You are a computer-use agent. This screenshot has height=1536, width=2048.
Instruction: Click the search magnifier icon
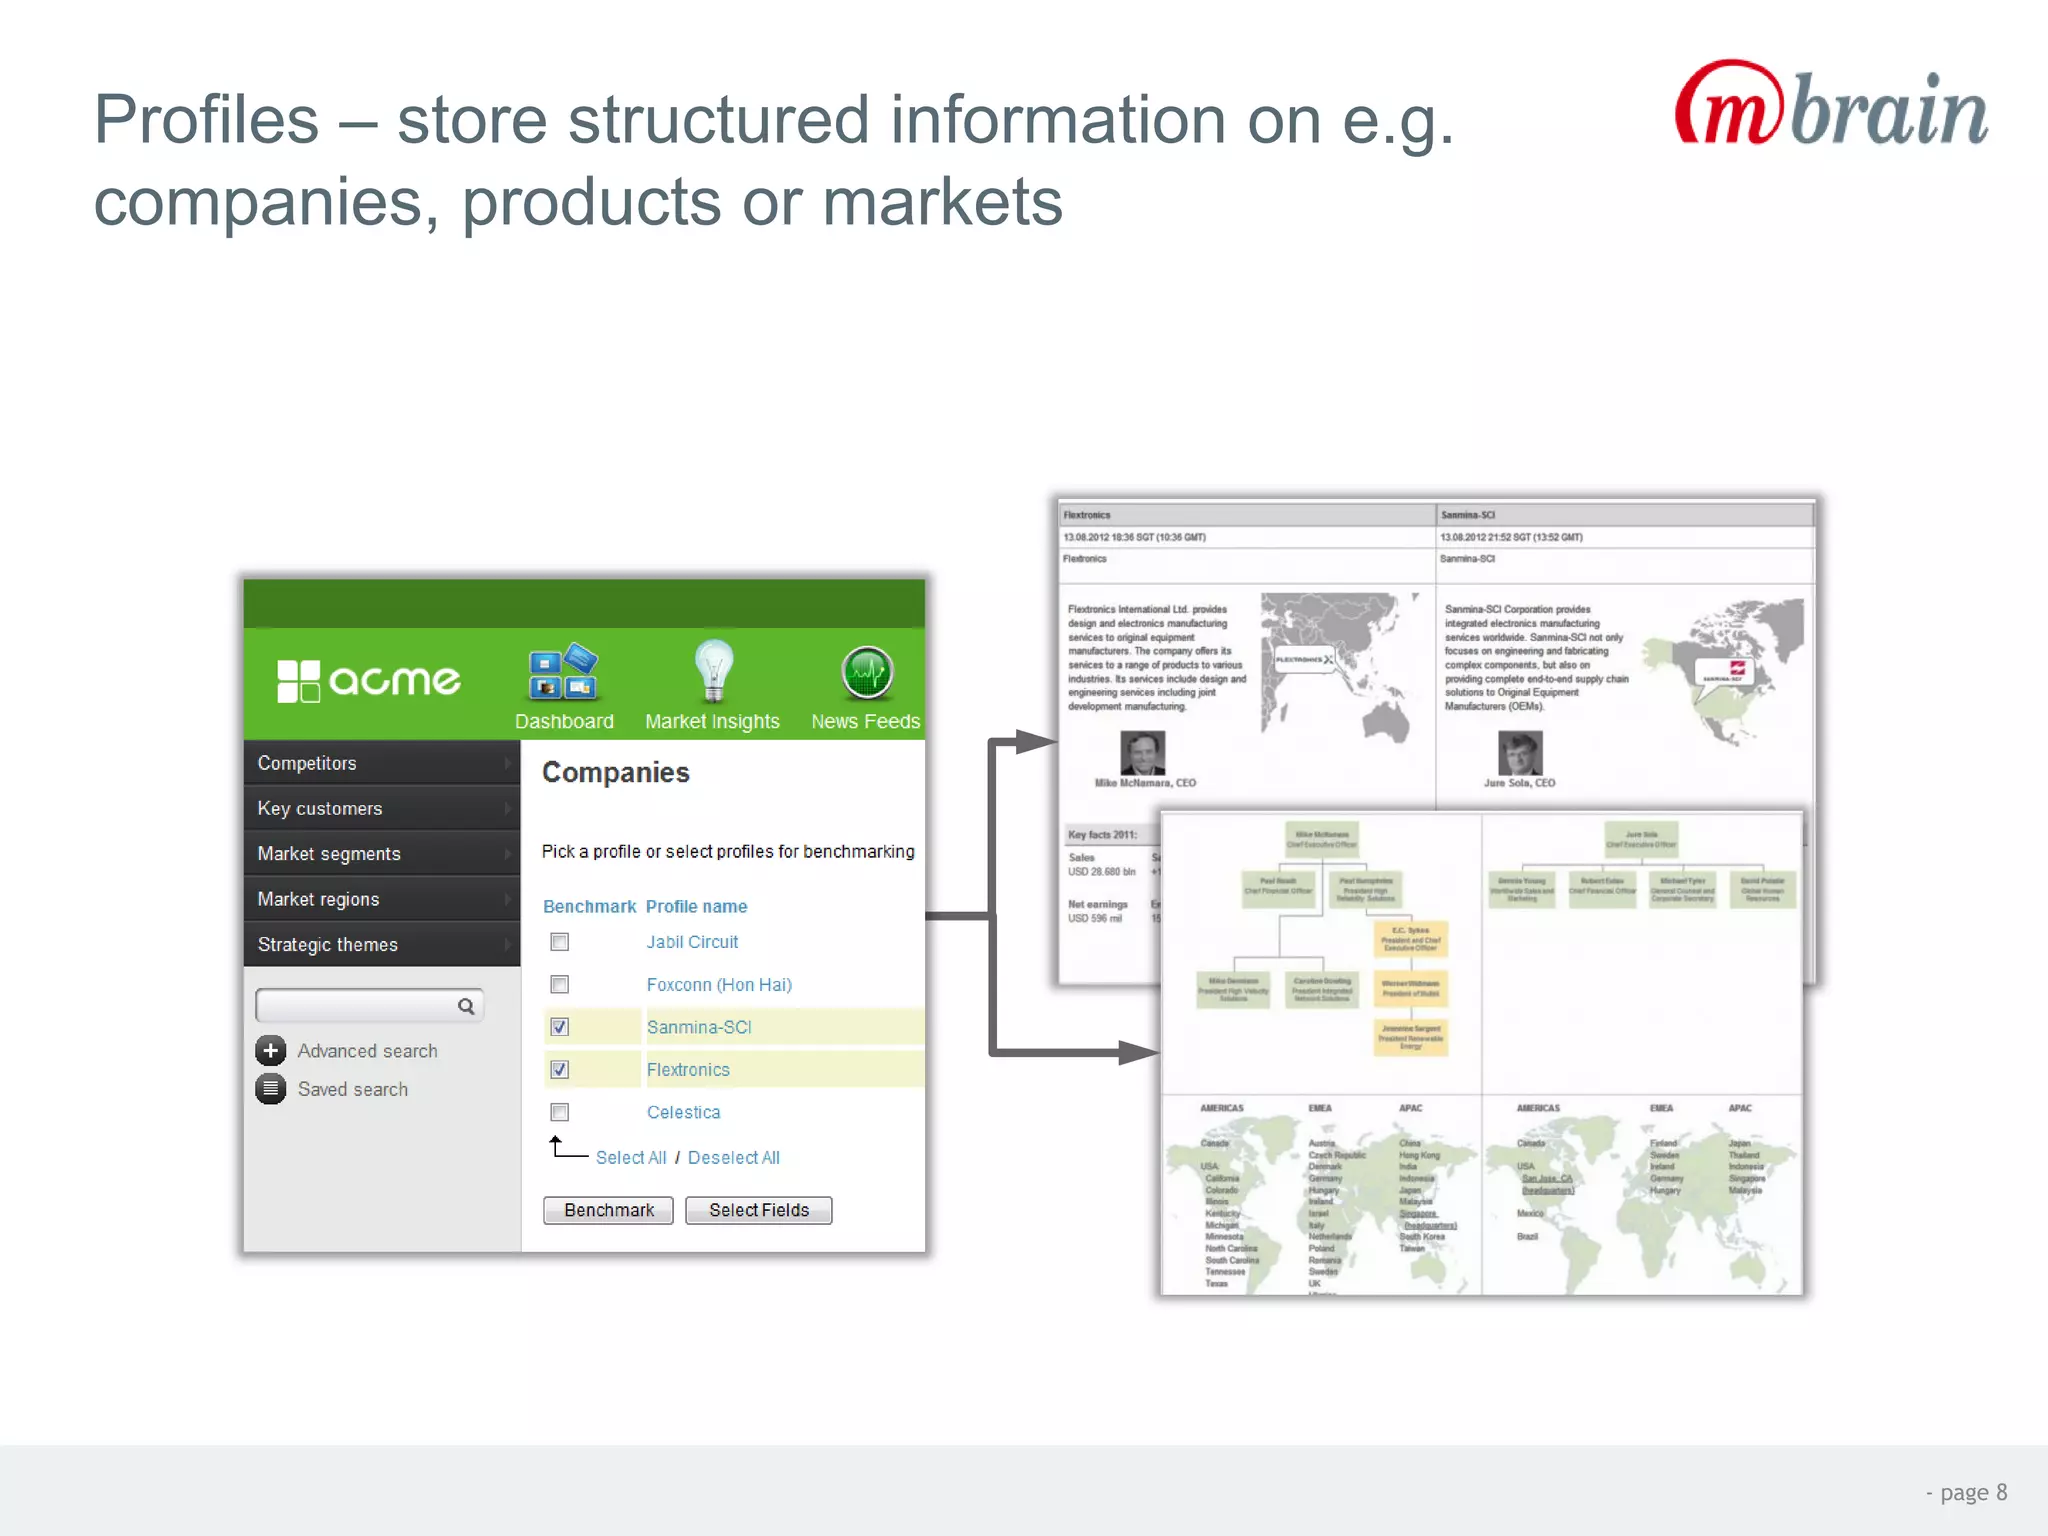tap(466, 1006)
